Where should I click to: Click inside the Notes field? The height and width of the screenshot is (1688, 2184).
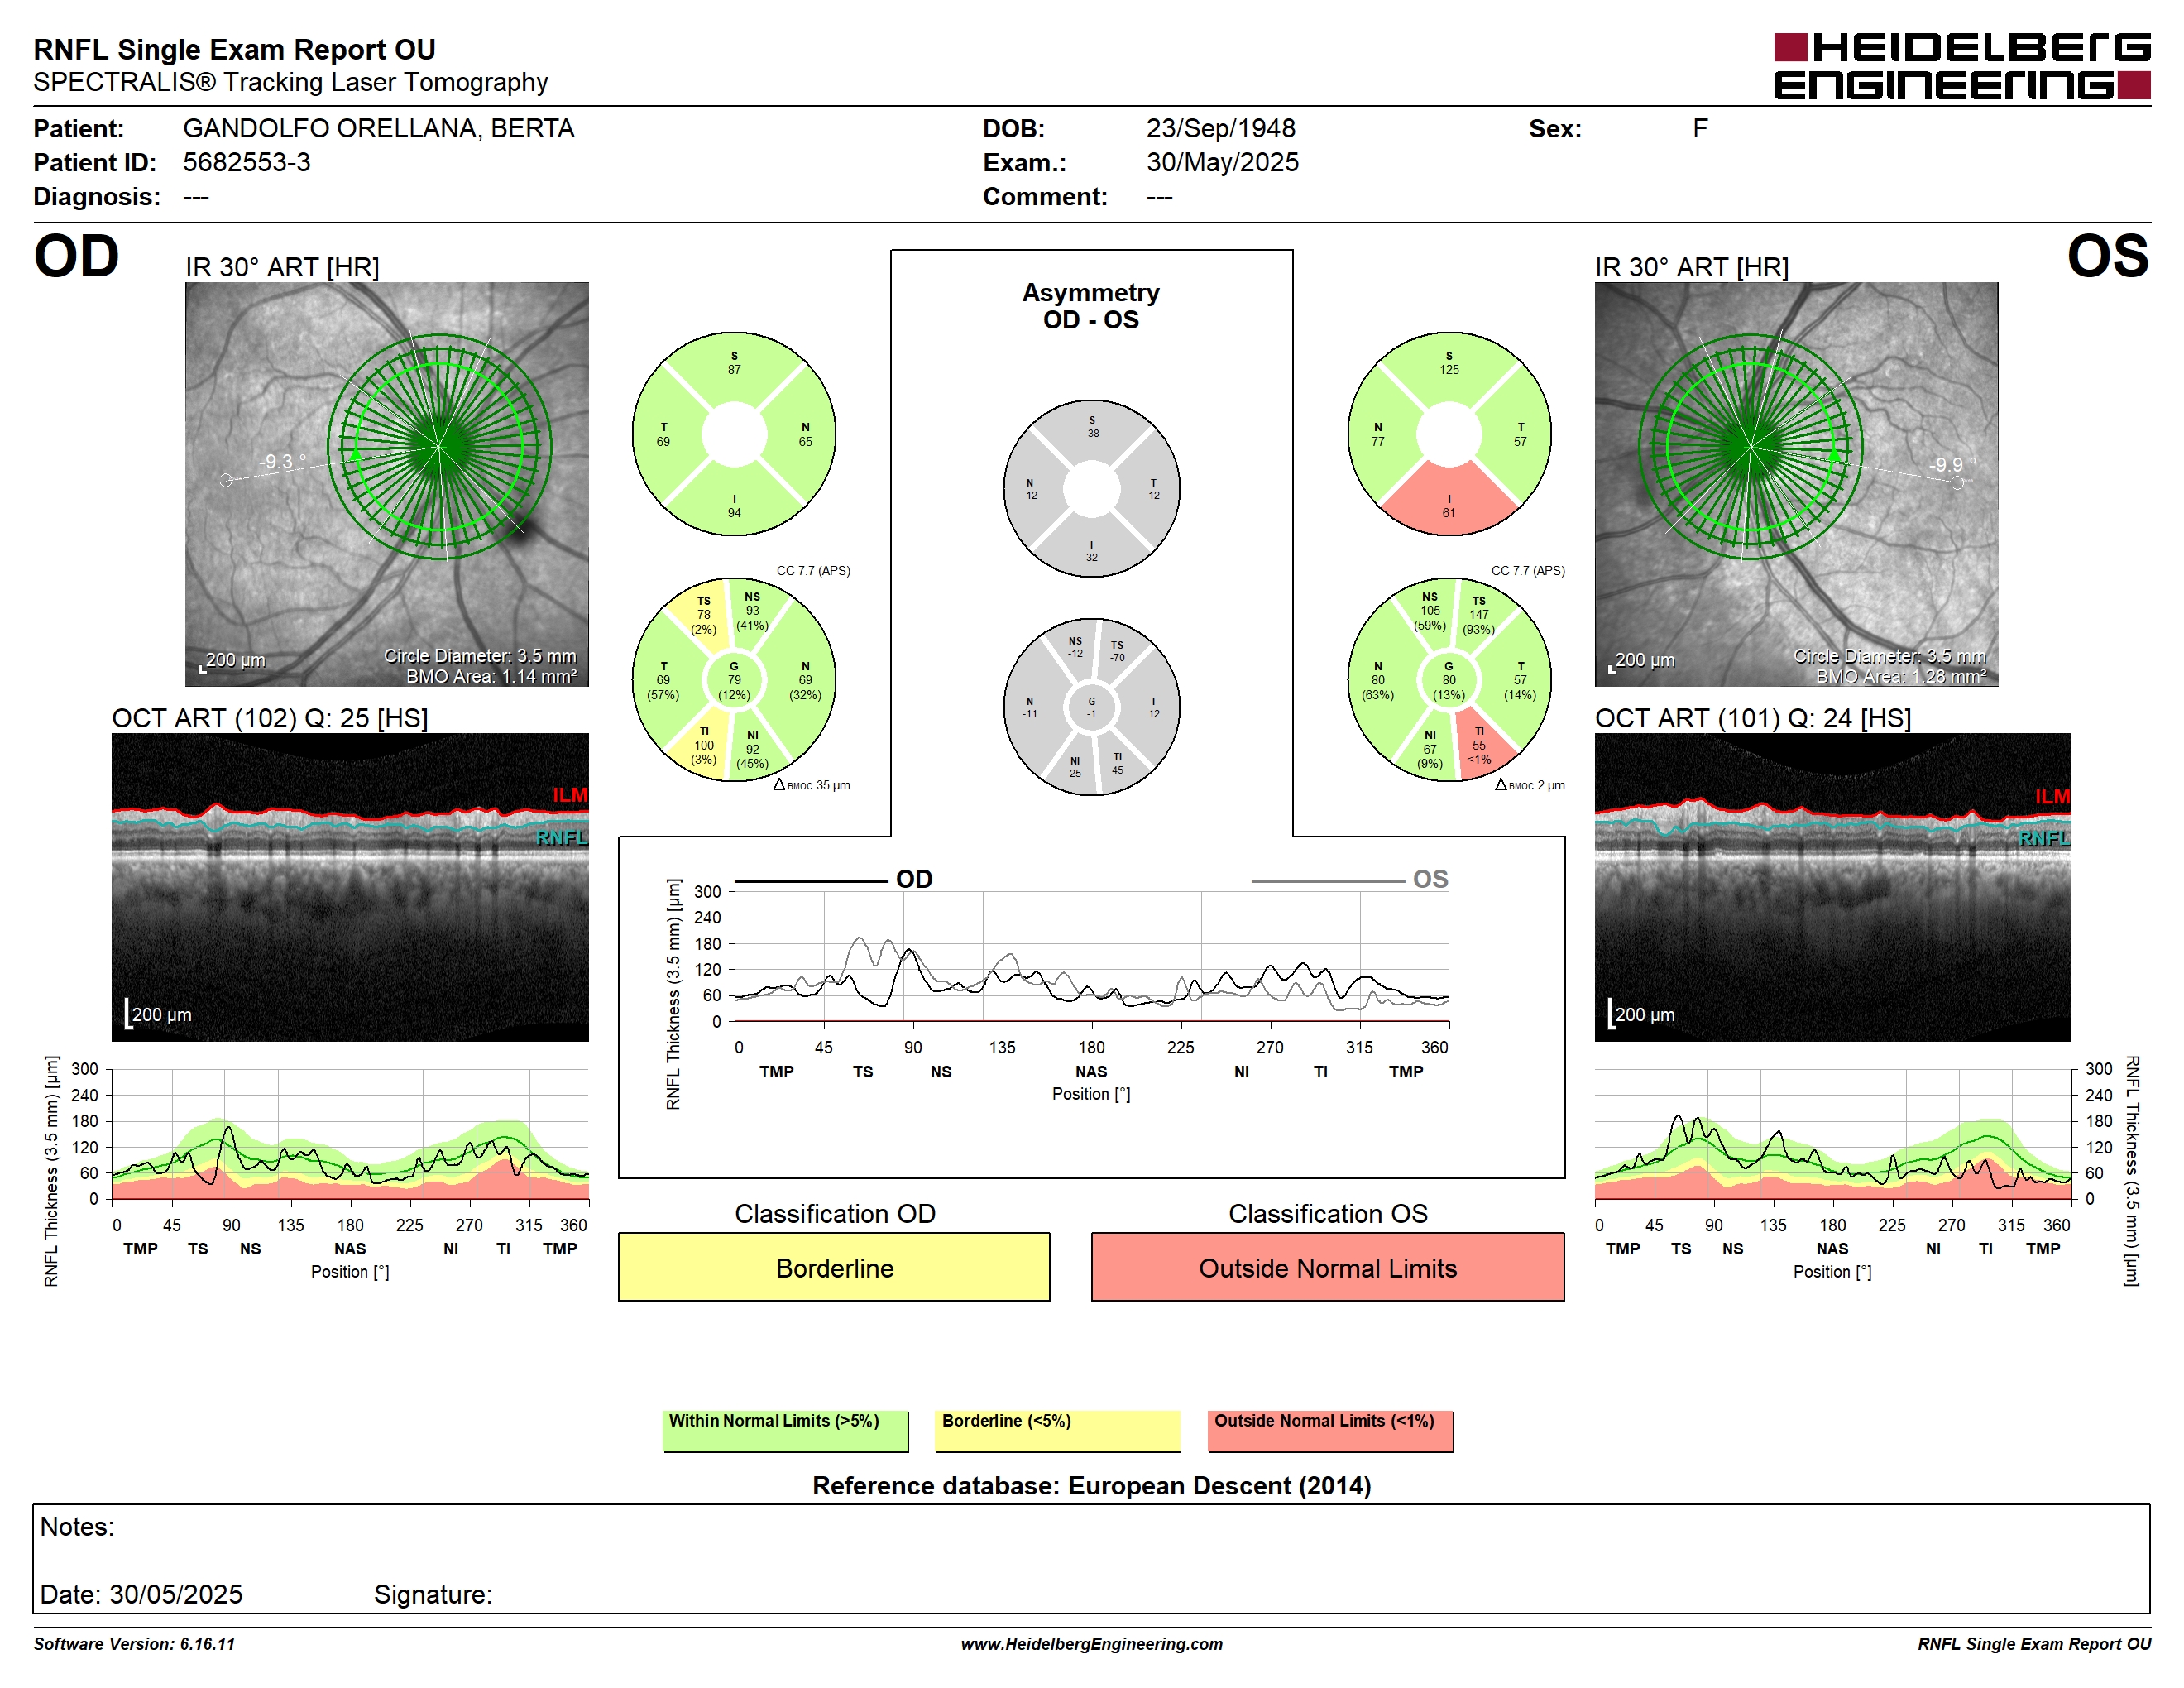(x=1091, y=1558)
